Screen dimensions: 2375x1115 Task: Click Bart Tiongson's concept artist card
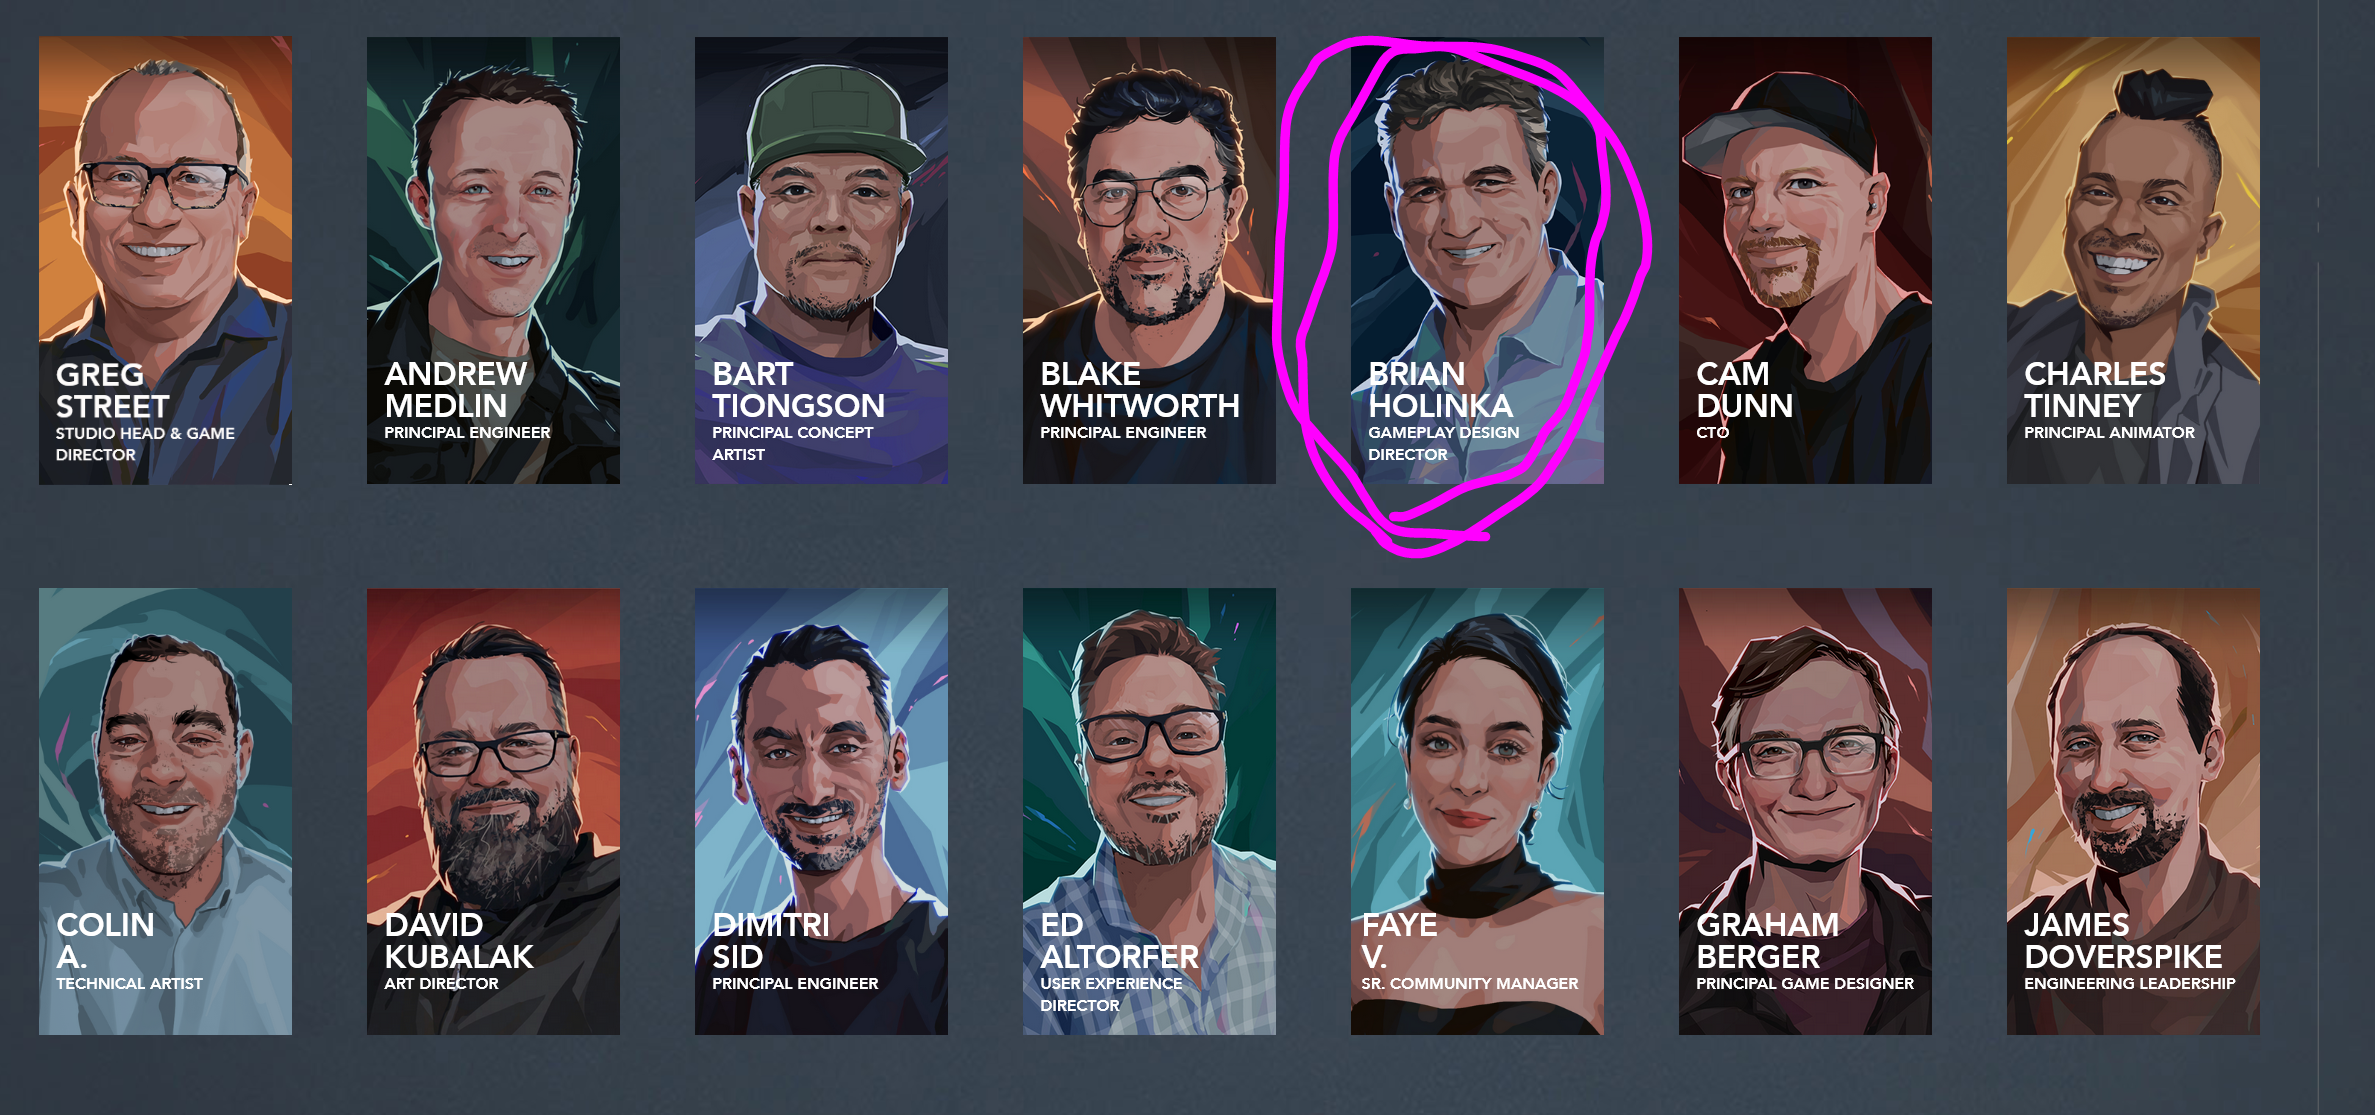pyautogui.click(x=821, y=261)
